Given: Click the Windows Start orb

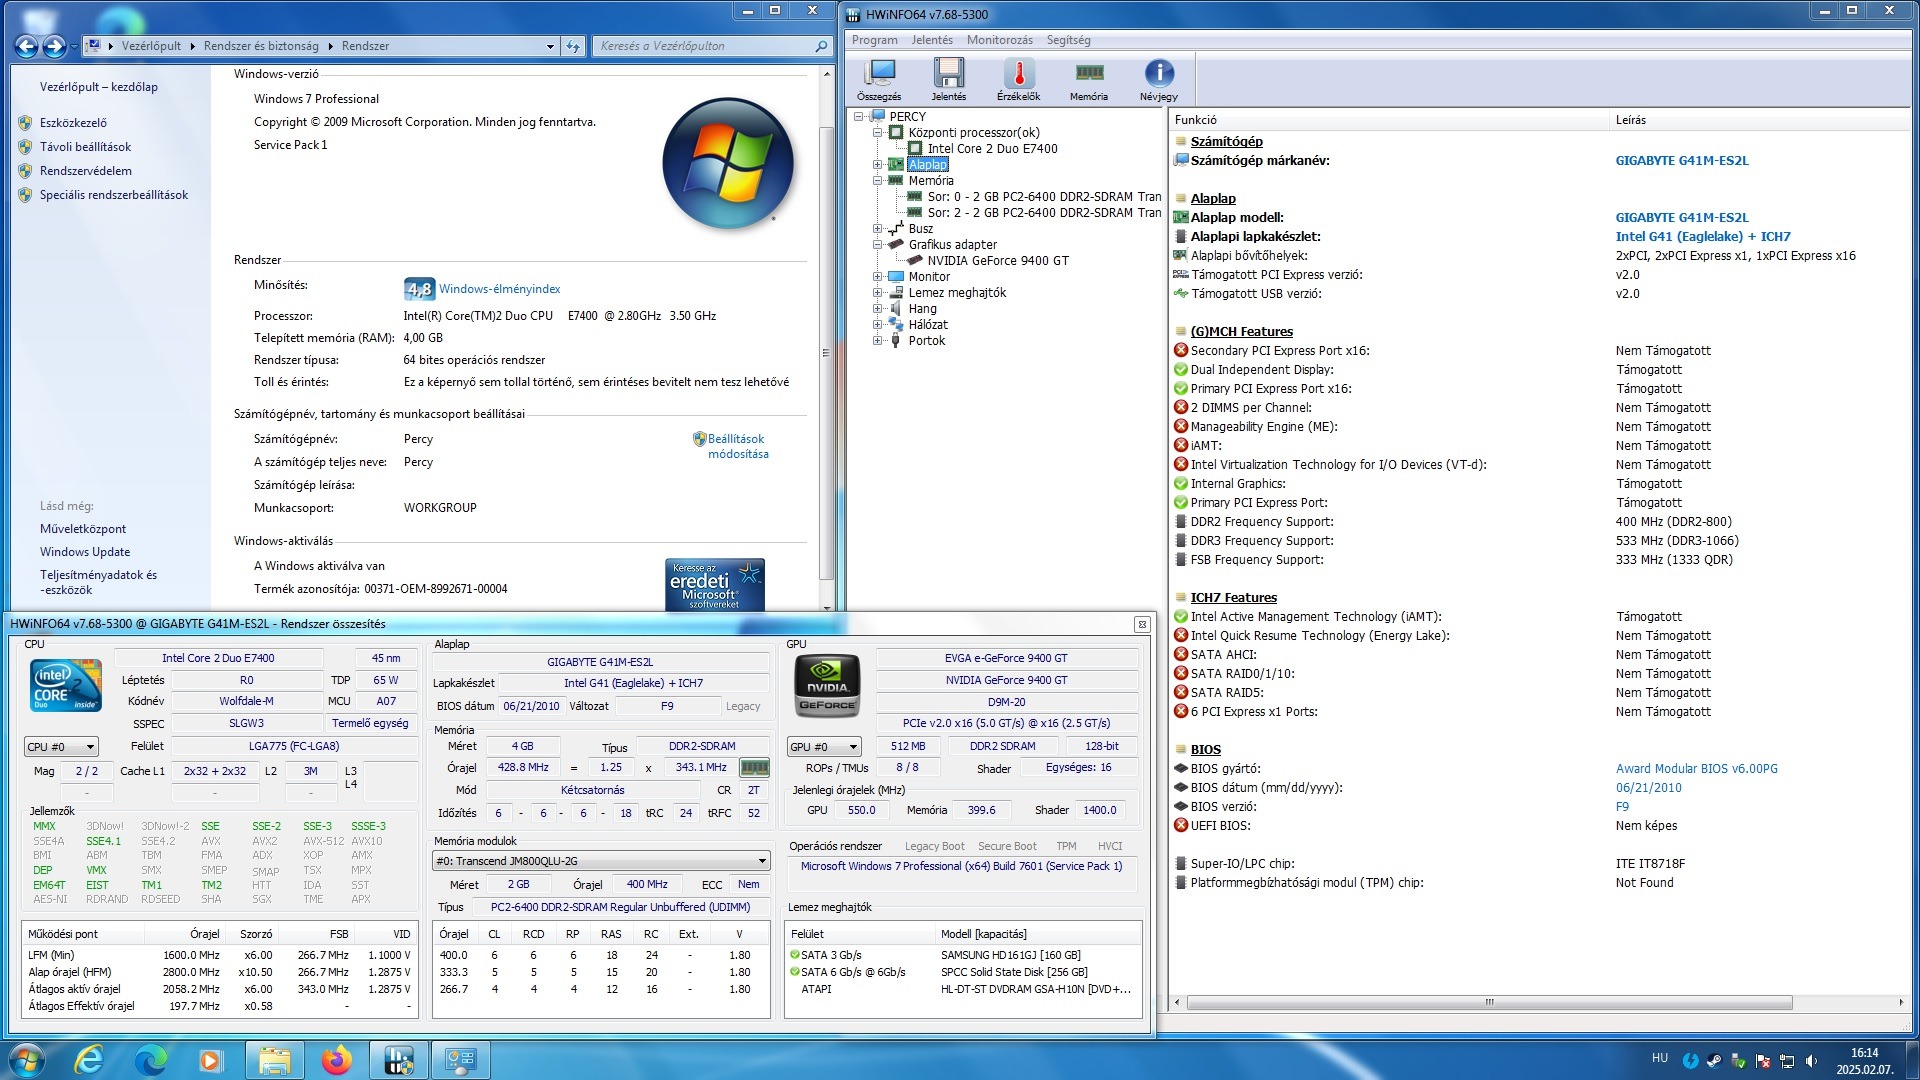Looking at the screenshot, I should click(x=27, y=1059).
